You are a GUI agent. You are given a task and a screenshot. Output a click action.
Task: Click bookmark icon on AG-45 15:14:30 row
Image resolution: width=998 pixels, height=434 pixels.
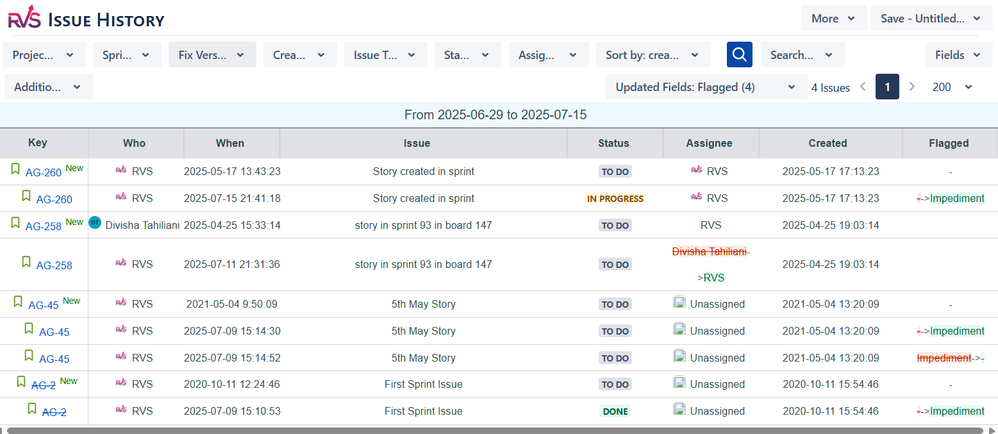pos(29,329)
